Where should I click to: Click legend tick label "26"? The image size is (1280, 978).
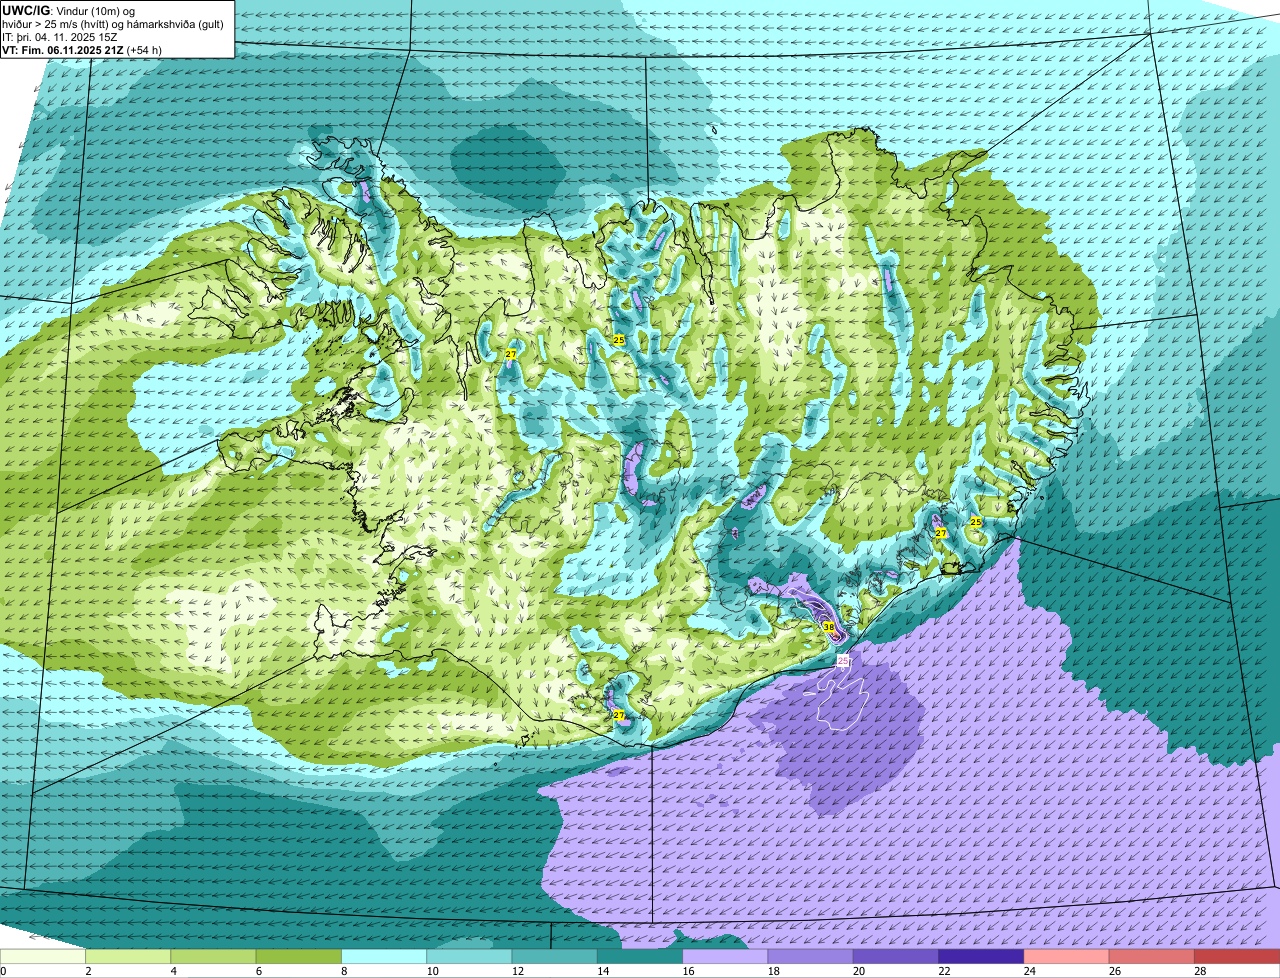[1113, 971]
